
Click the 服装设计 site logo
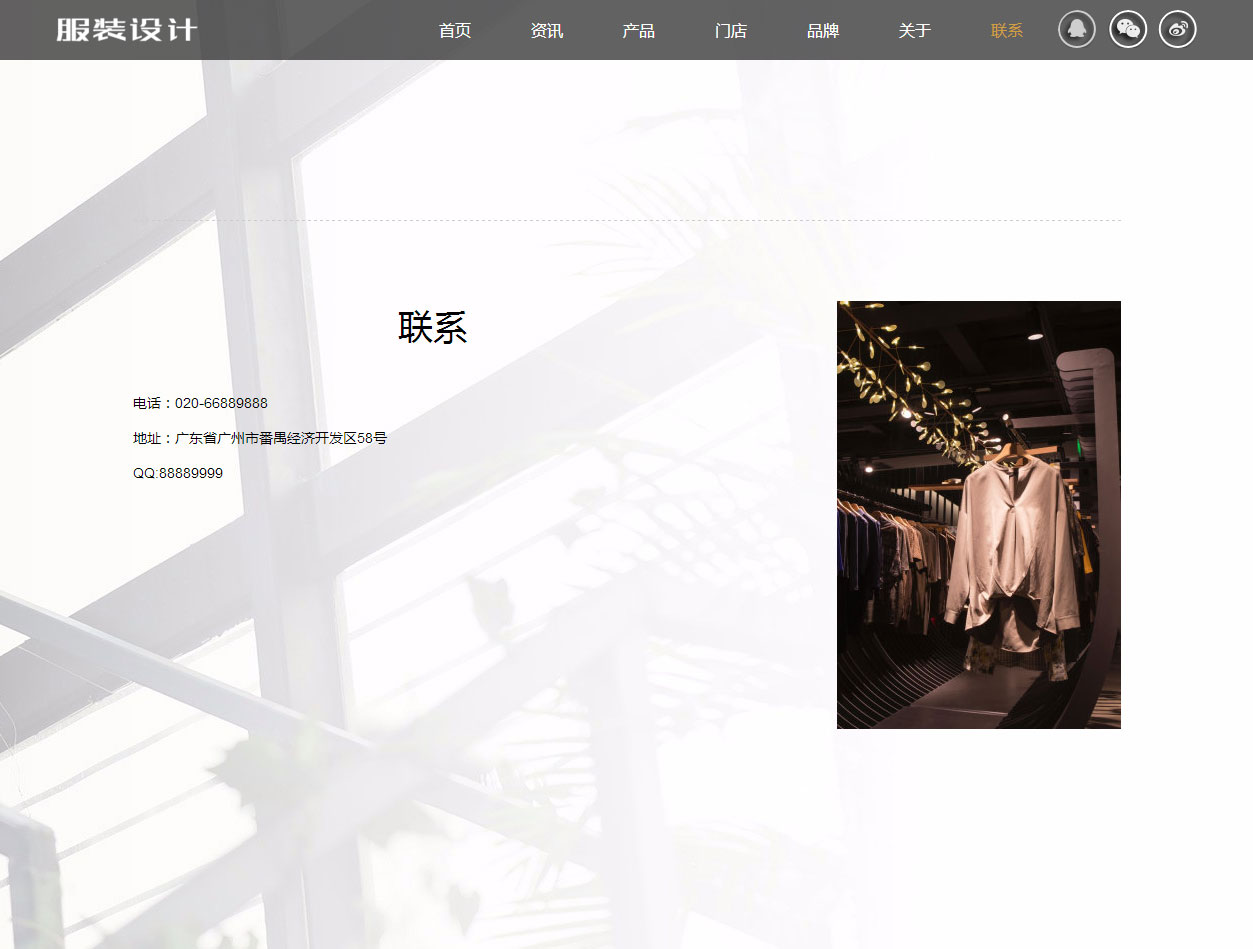pyautogui.click(x=127, y=30)
